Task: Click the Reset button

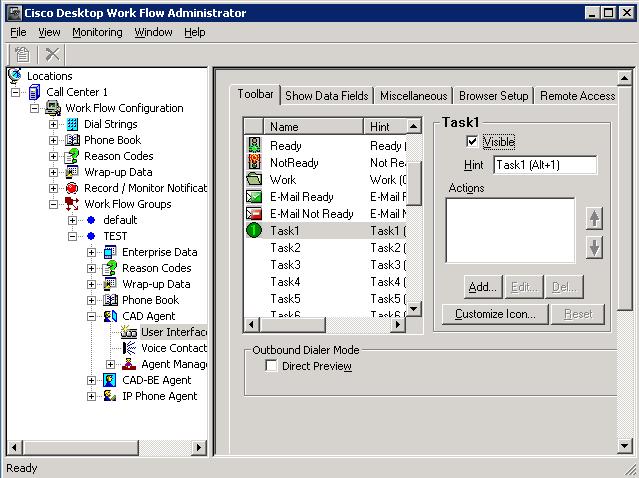Action: pyautogui.click(x=577, y=314)
